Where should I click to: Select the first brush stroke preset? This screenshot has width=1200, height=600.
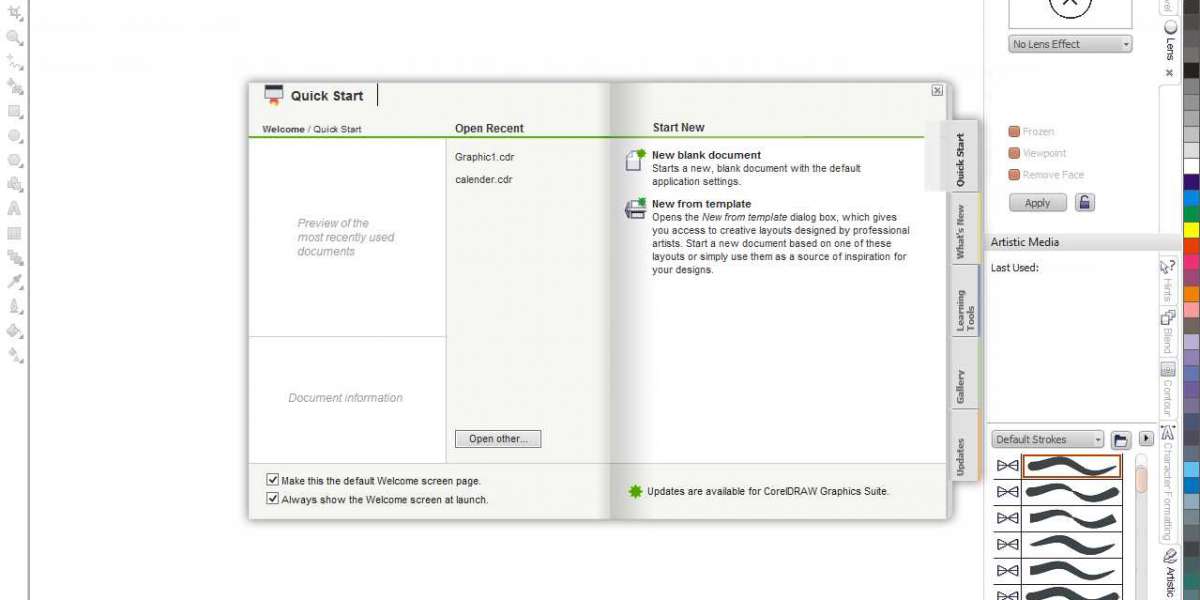click(x=1071, y=466)
